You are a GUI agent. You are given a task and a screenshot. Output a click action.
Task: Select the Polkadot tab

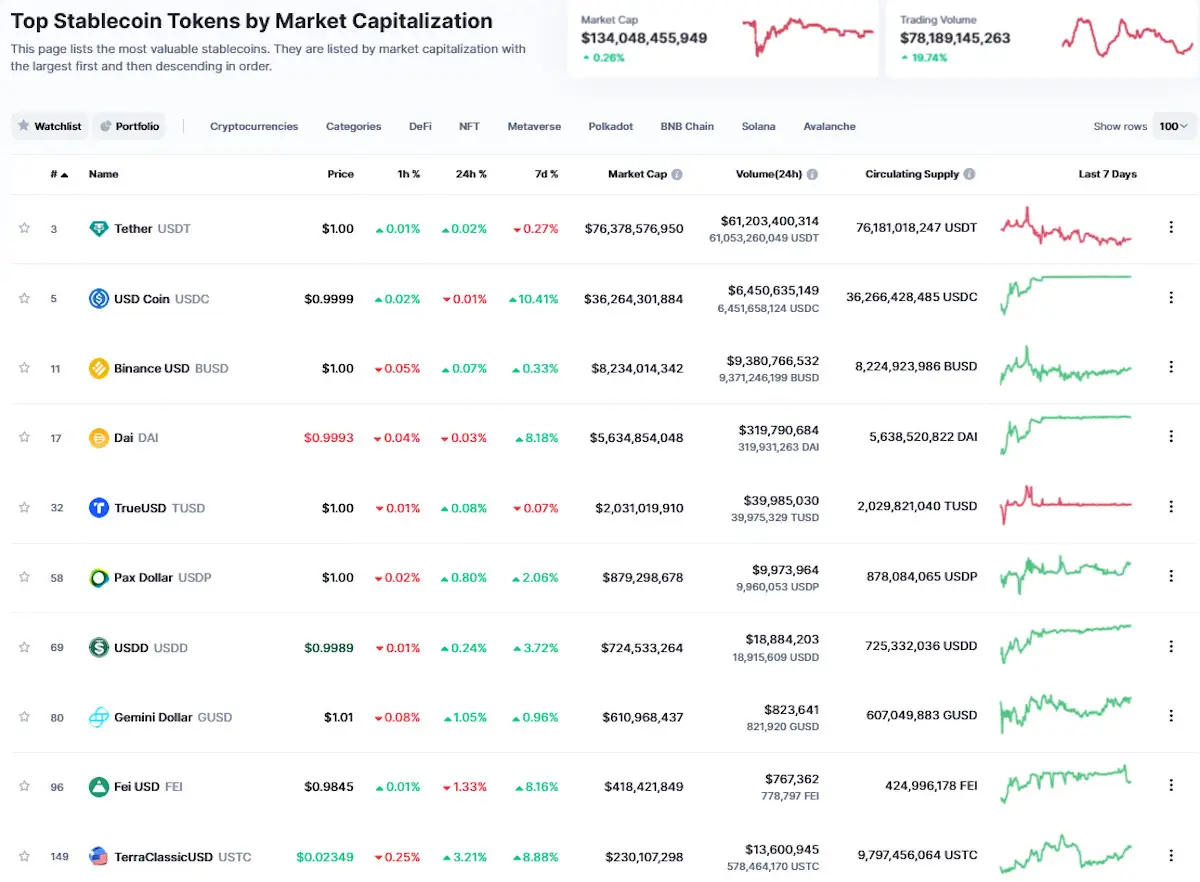point(610,127)
